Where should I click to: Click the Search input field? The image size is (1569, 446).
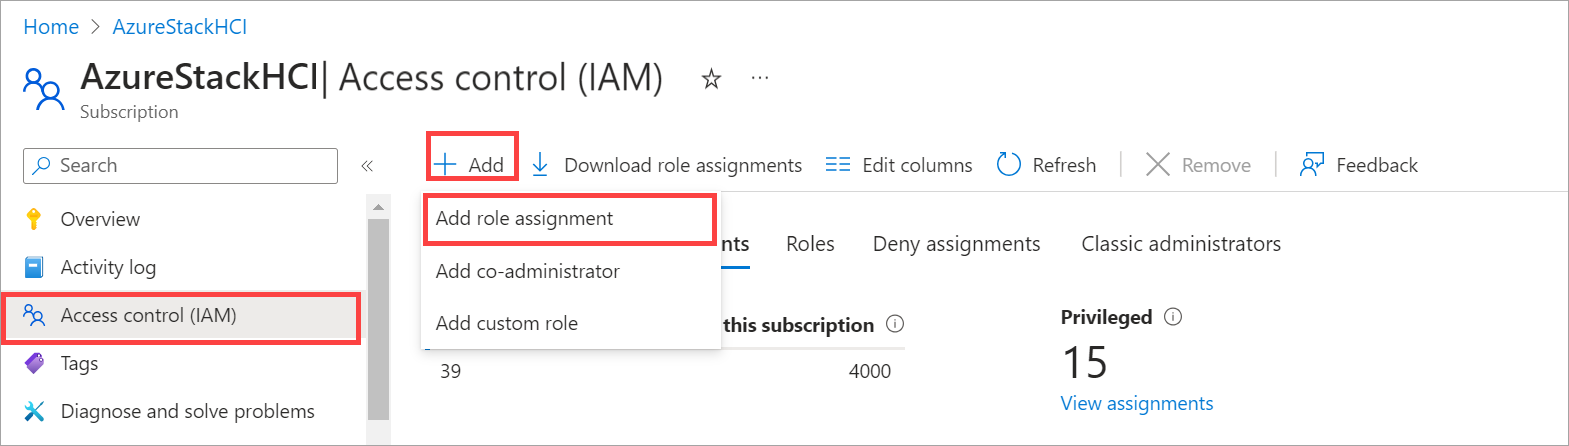(x=180, y=166)
